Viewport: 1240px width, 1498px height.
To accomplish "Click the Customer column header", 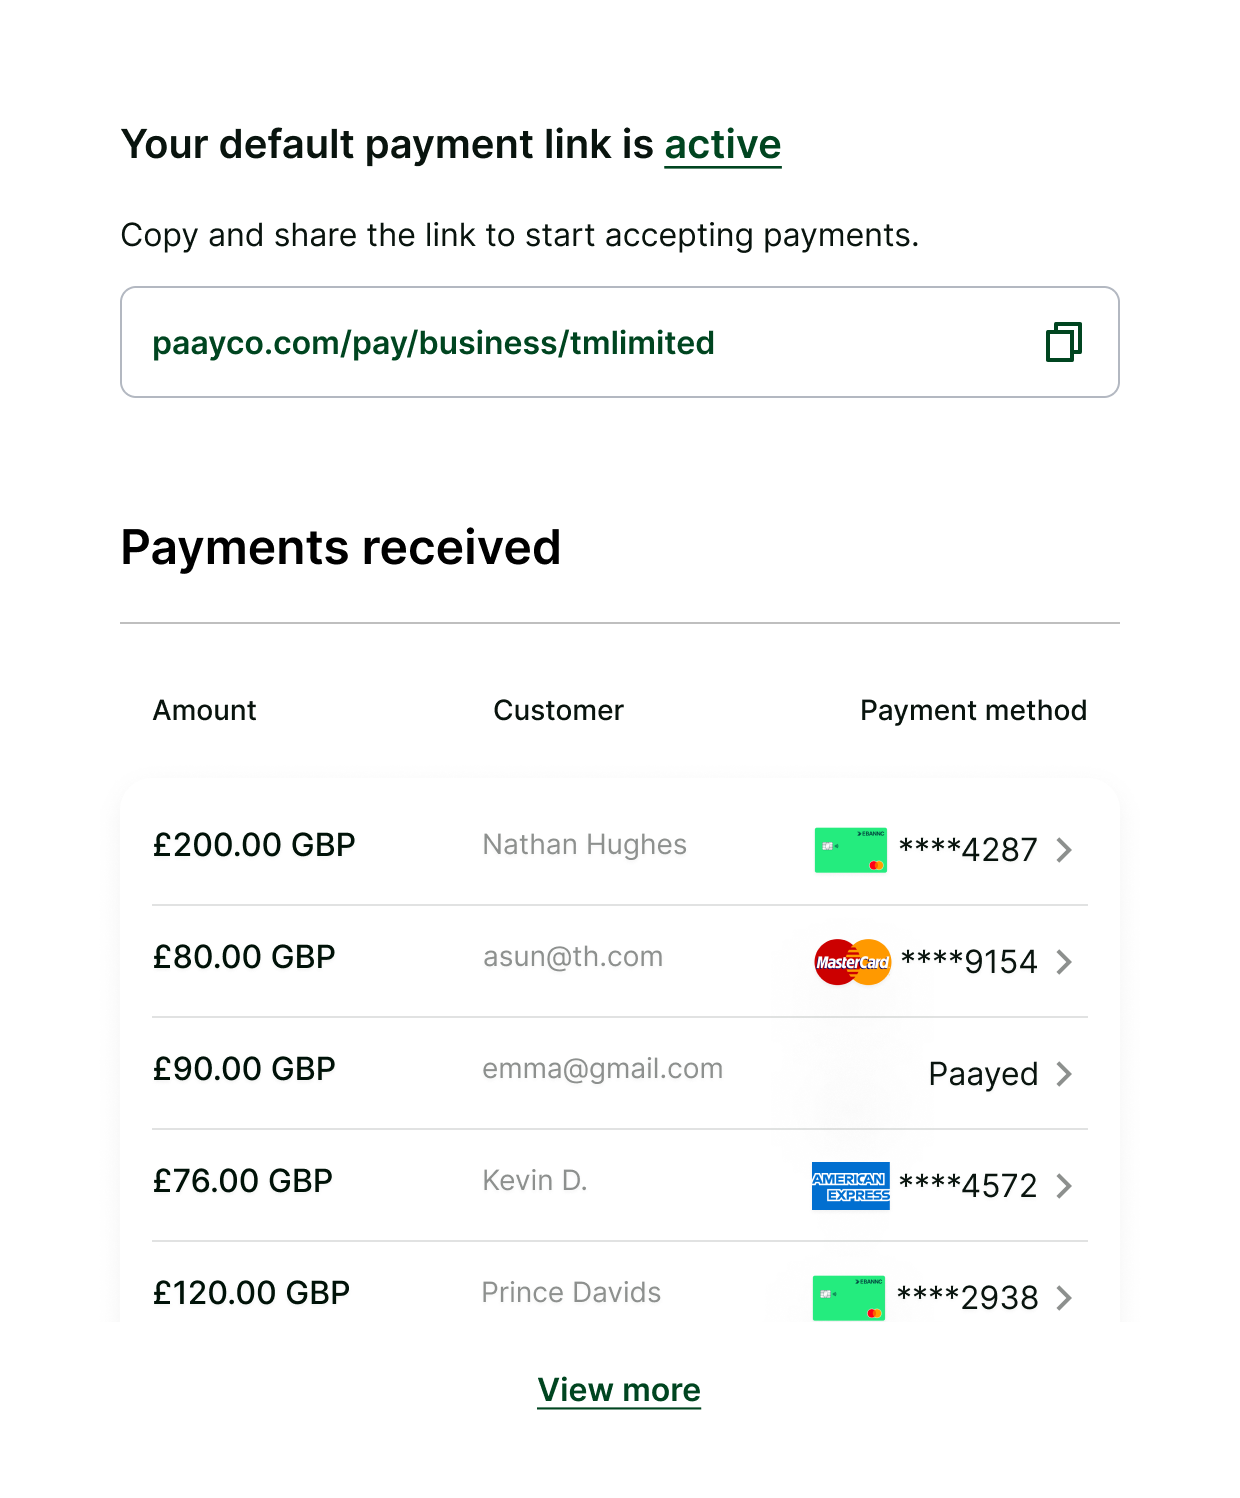I will point(559,710).
